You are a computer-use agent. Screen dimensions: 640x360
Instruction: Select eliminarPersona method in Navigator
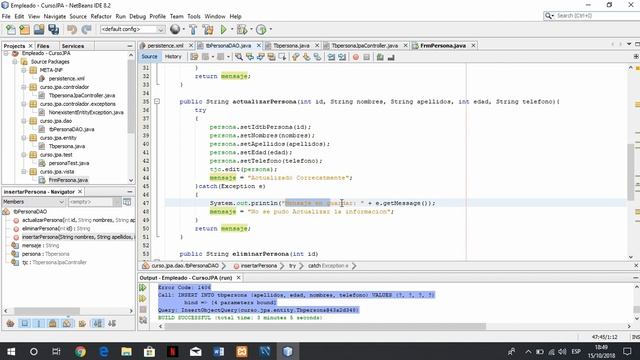56,229
